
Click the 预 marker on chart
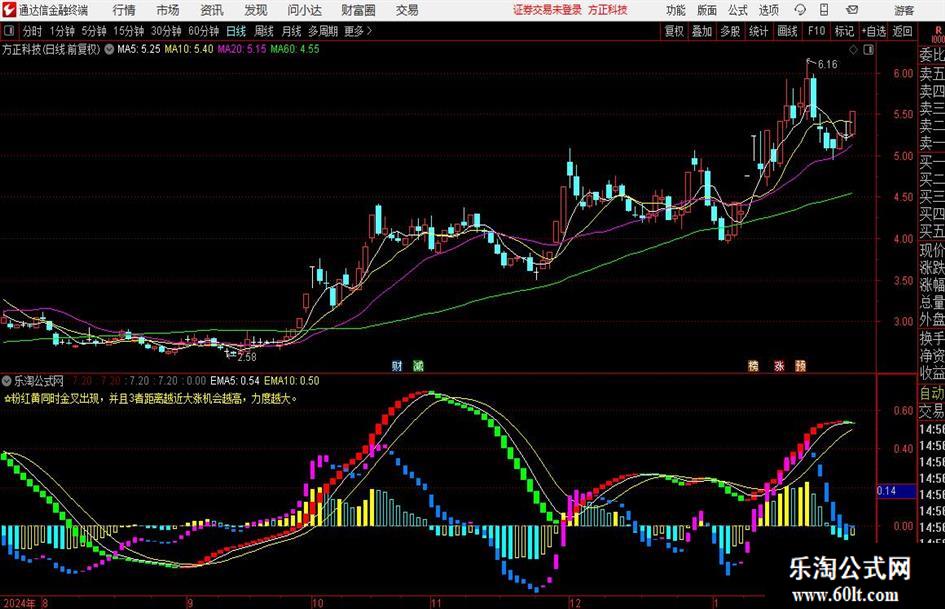pyautogui.click(x=800, y=365)
